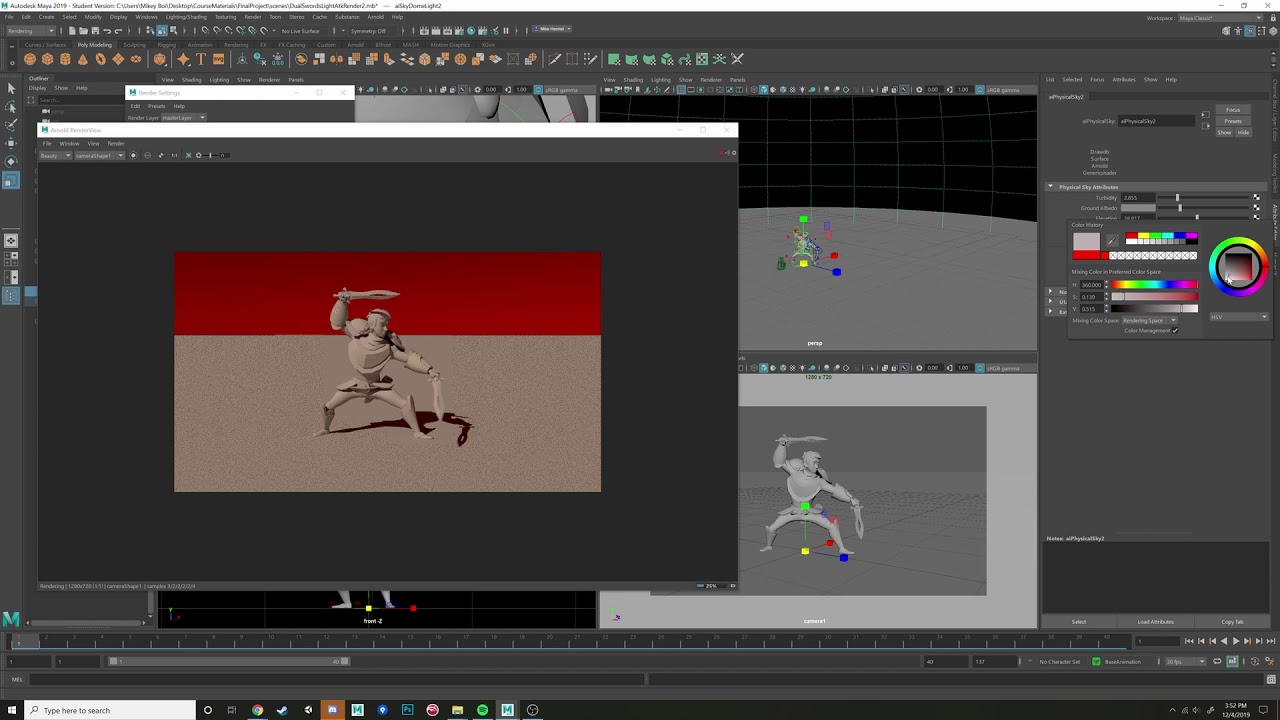Image resolution: width=1280 pixels, height=720 pixels.
Task: Select the Move tool in the Tool Box
Action: [x=11, y=143]
